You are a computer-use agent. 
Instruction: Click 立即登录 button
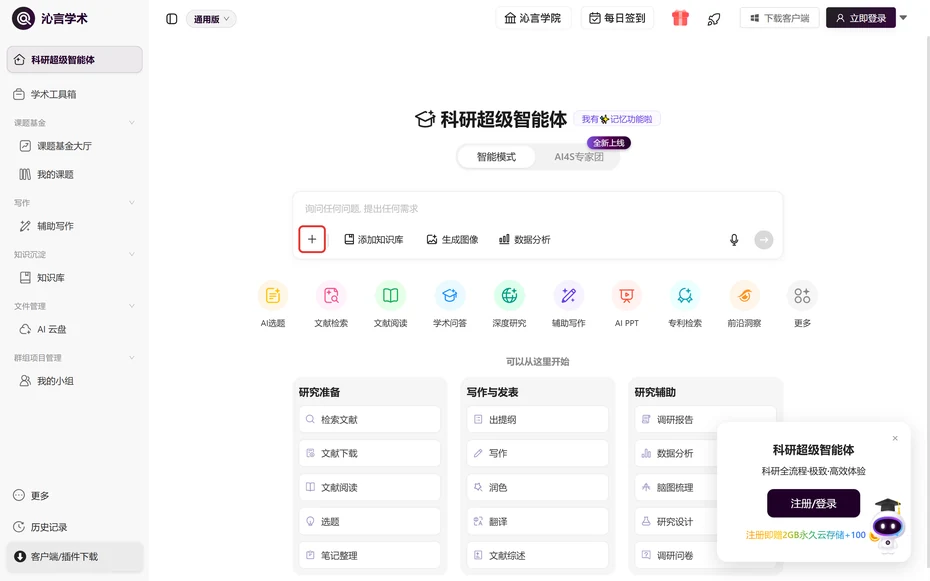click(861, 18)
